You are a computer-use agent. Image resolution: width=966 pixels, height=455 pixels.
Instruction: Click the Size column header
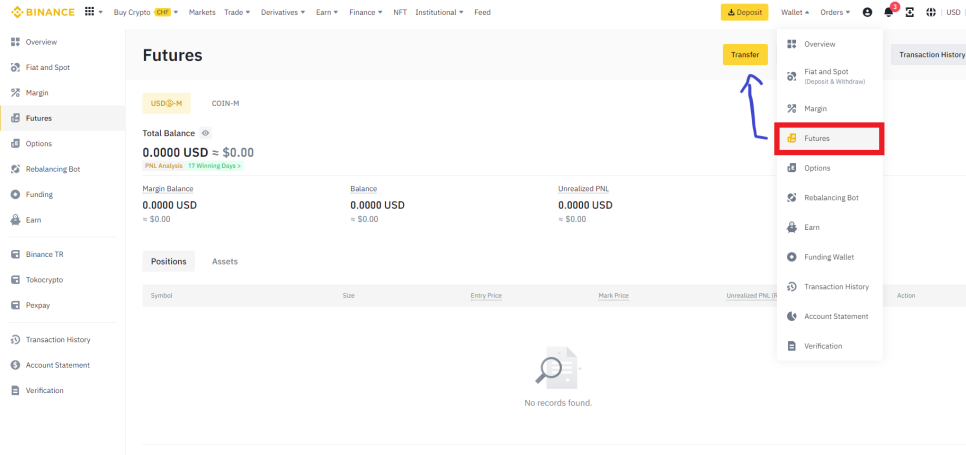click(349, 296)
